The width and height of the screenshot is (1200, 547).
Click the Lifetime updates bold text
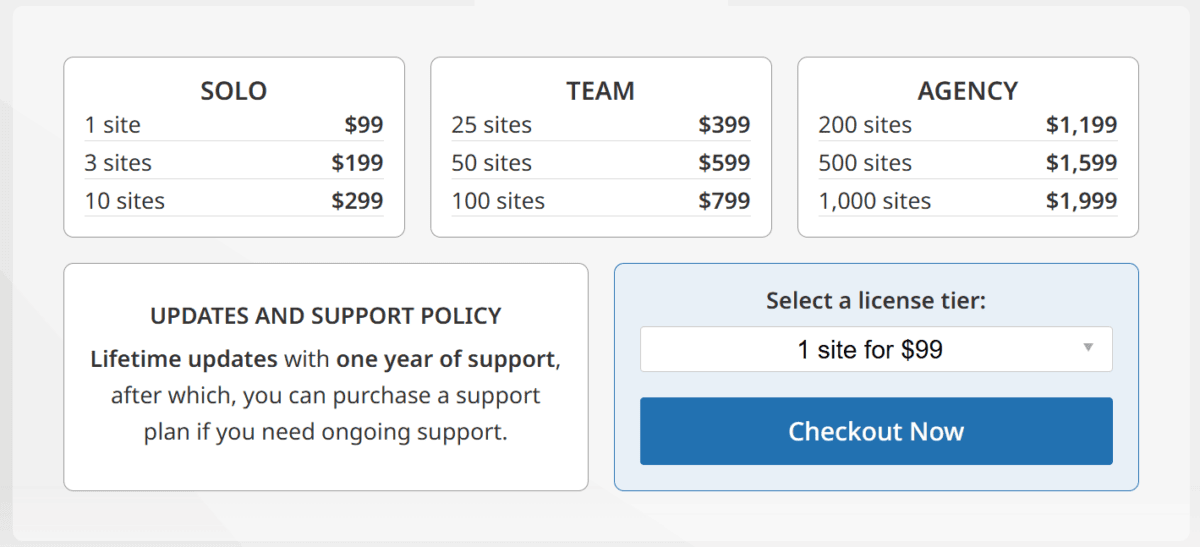(x=183, y=359)
